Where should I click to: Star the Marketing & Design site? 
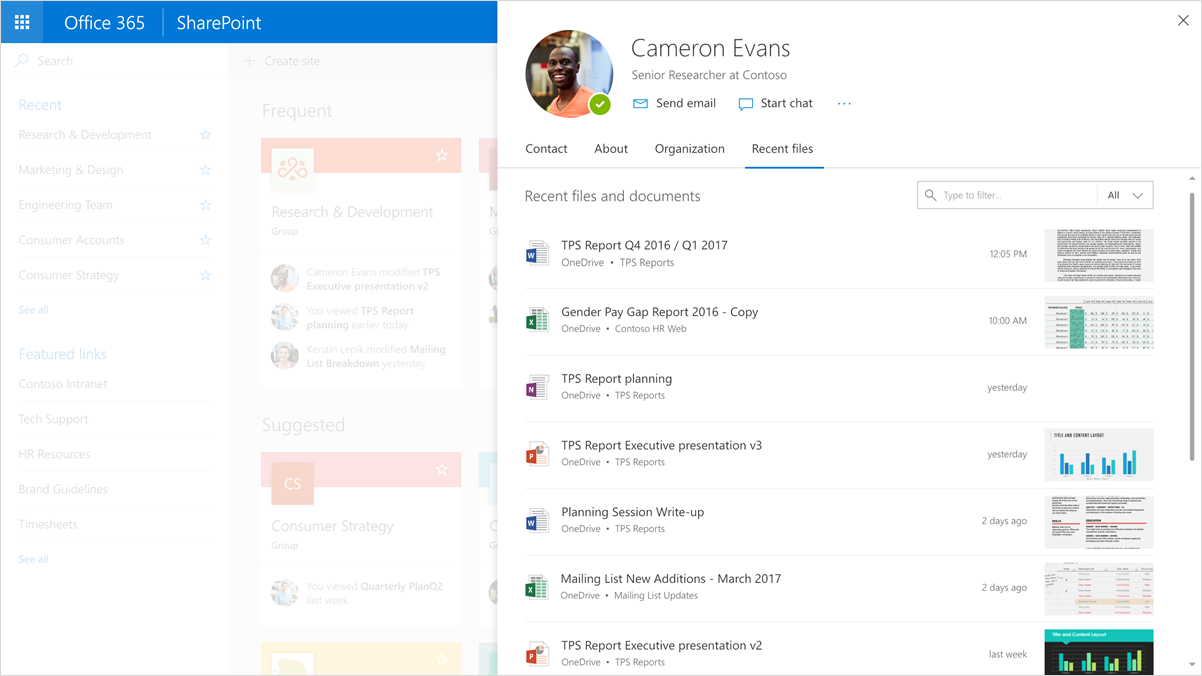(206, 170)
